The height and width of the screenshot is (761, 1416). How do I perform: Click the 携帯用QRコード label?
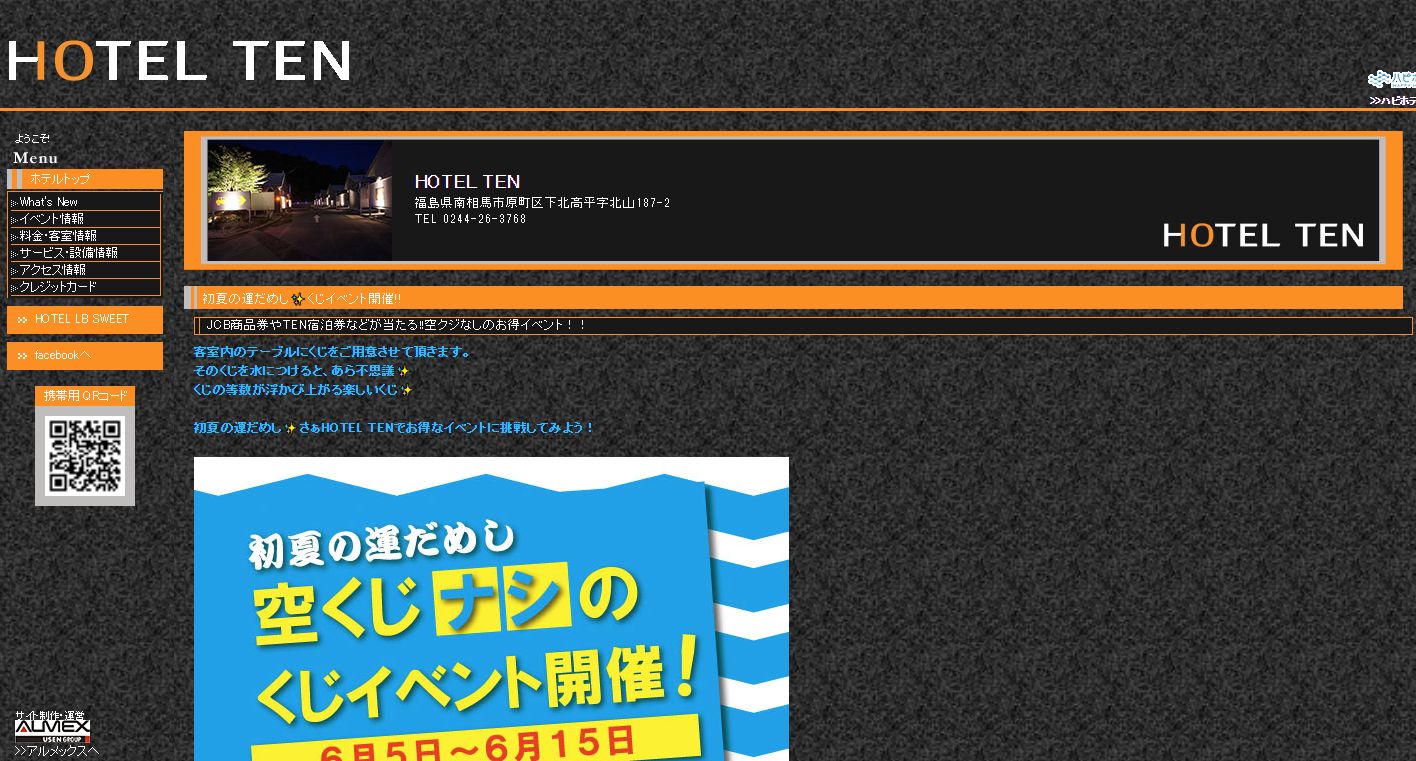(85, 396)
